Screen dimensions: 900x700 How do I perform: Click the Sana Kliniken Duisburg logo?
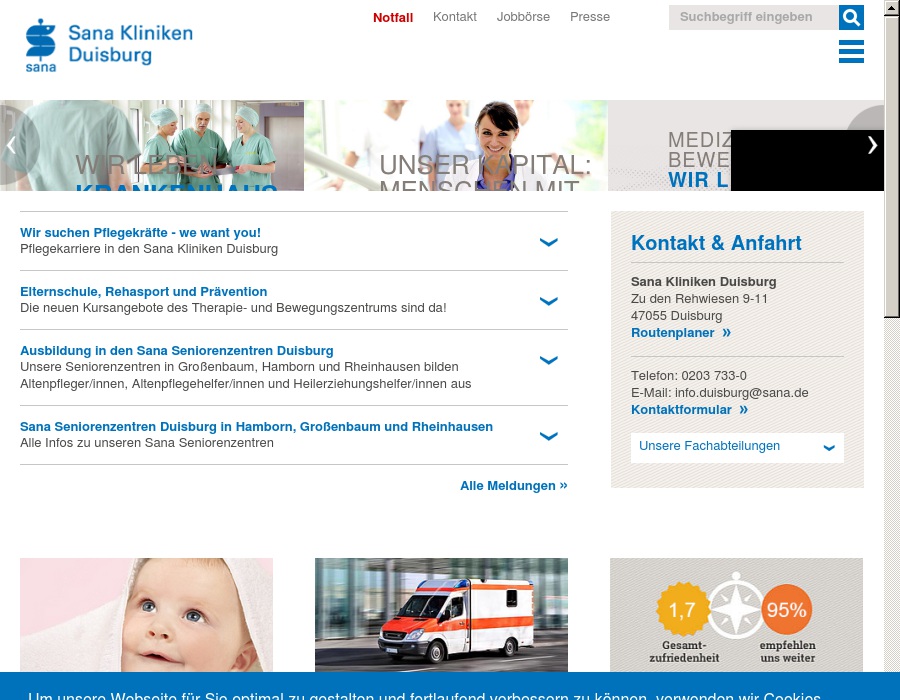(109, 46)
